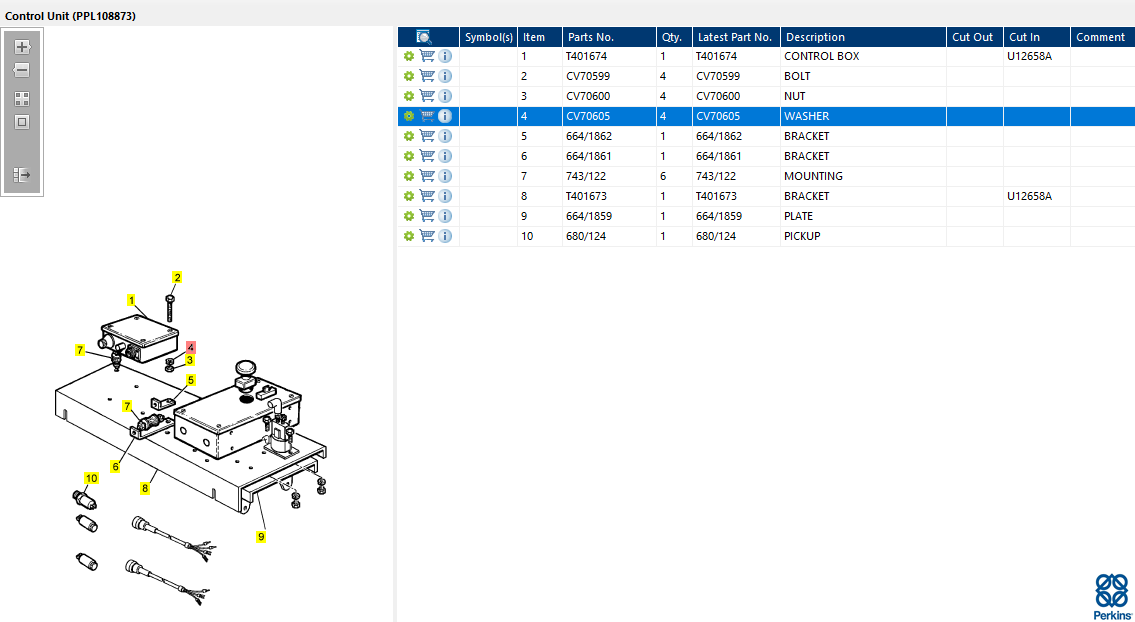1135x622 pixels.
Task: Click green gear icon for PICKUP row
Action: tap(408, 236)
